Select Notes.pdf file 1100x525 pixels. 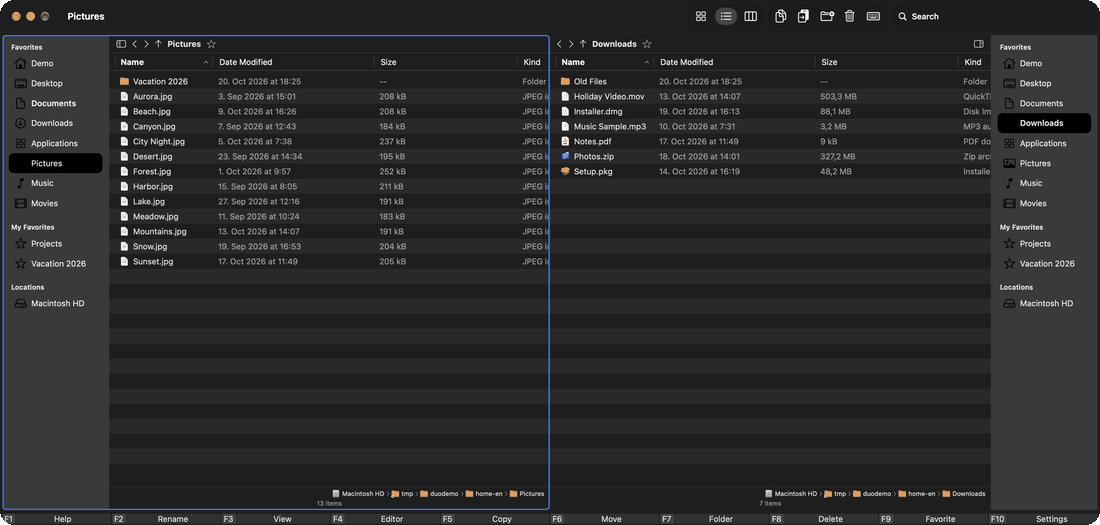click(772, 141)
